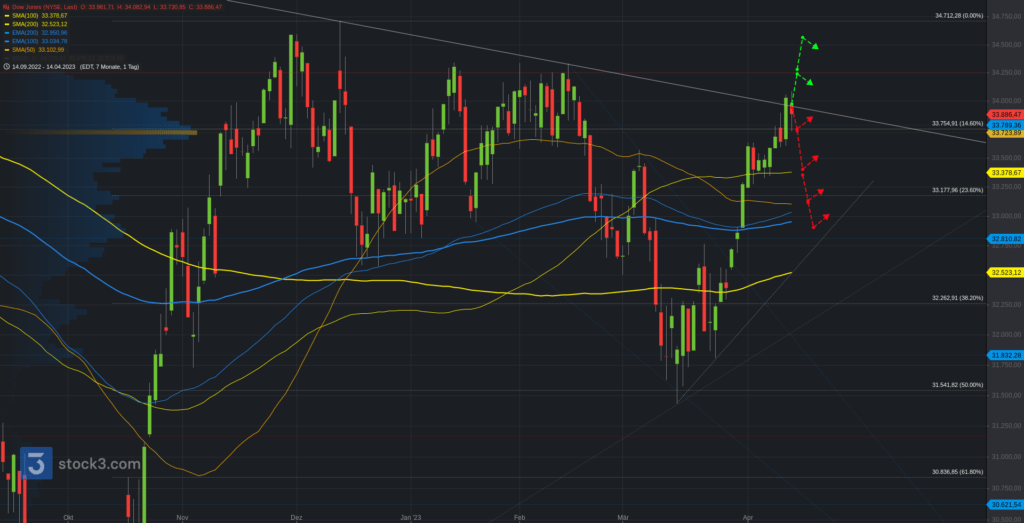1024x523 pixels.
Task: Click the 32.000,00 price axis tick
Action: (x=1006, y=334)
